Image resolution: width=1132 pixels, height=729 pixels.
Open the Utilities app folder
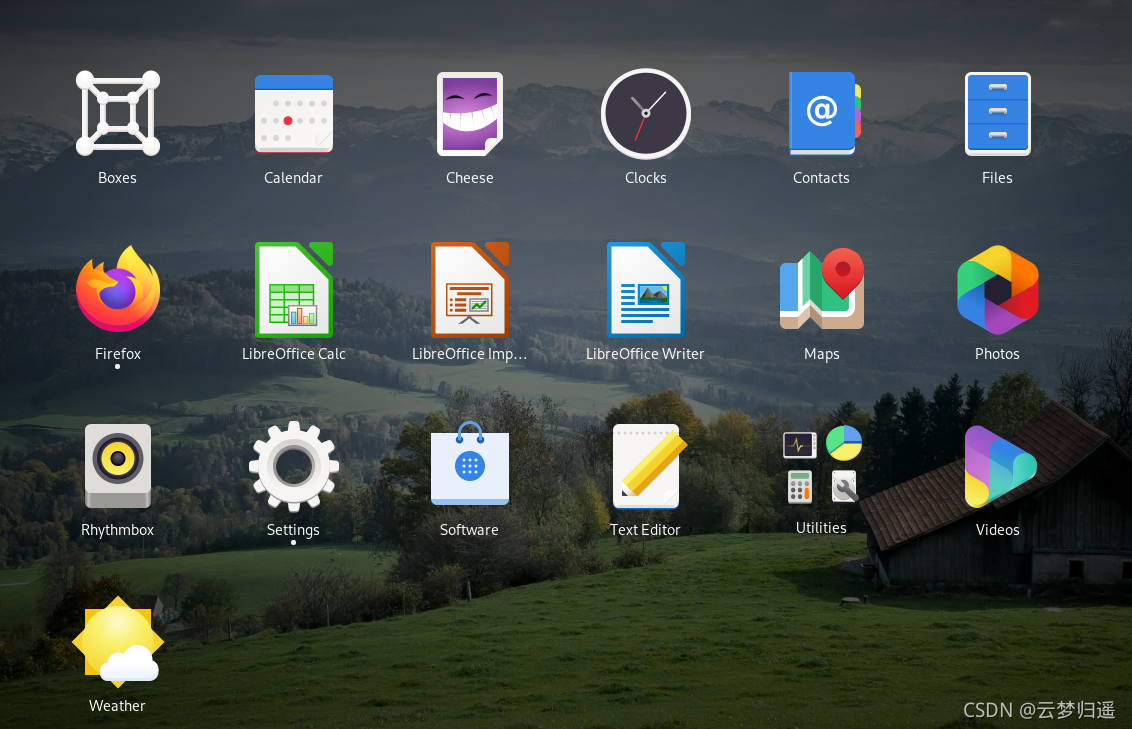822,466
